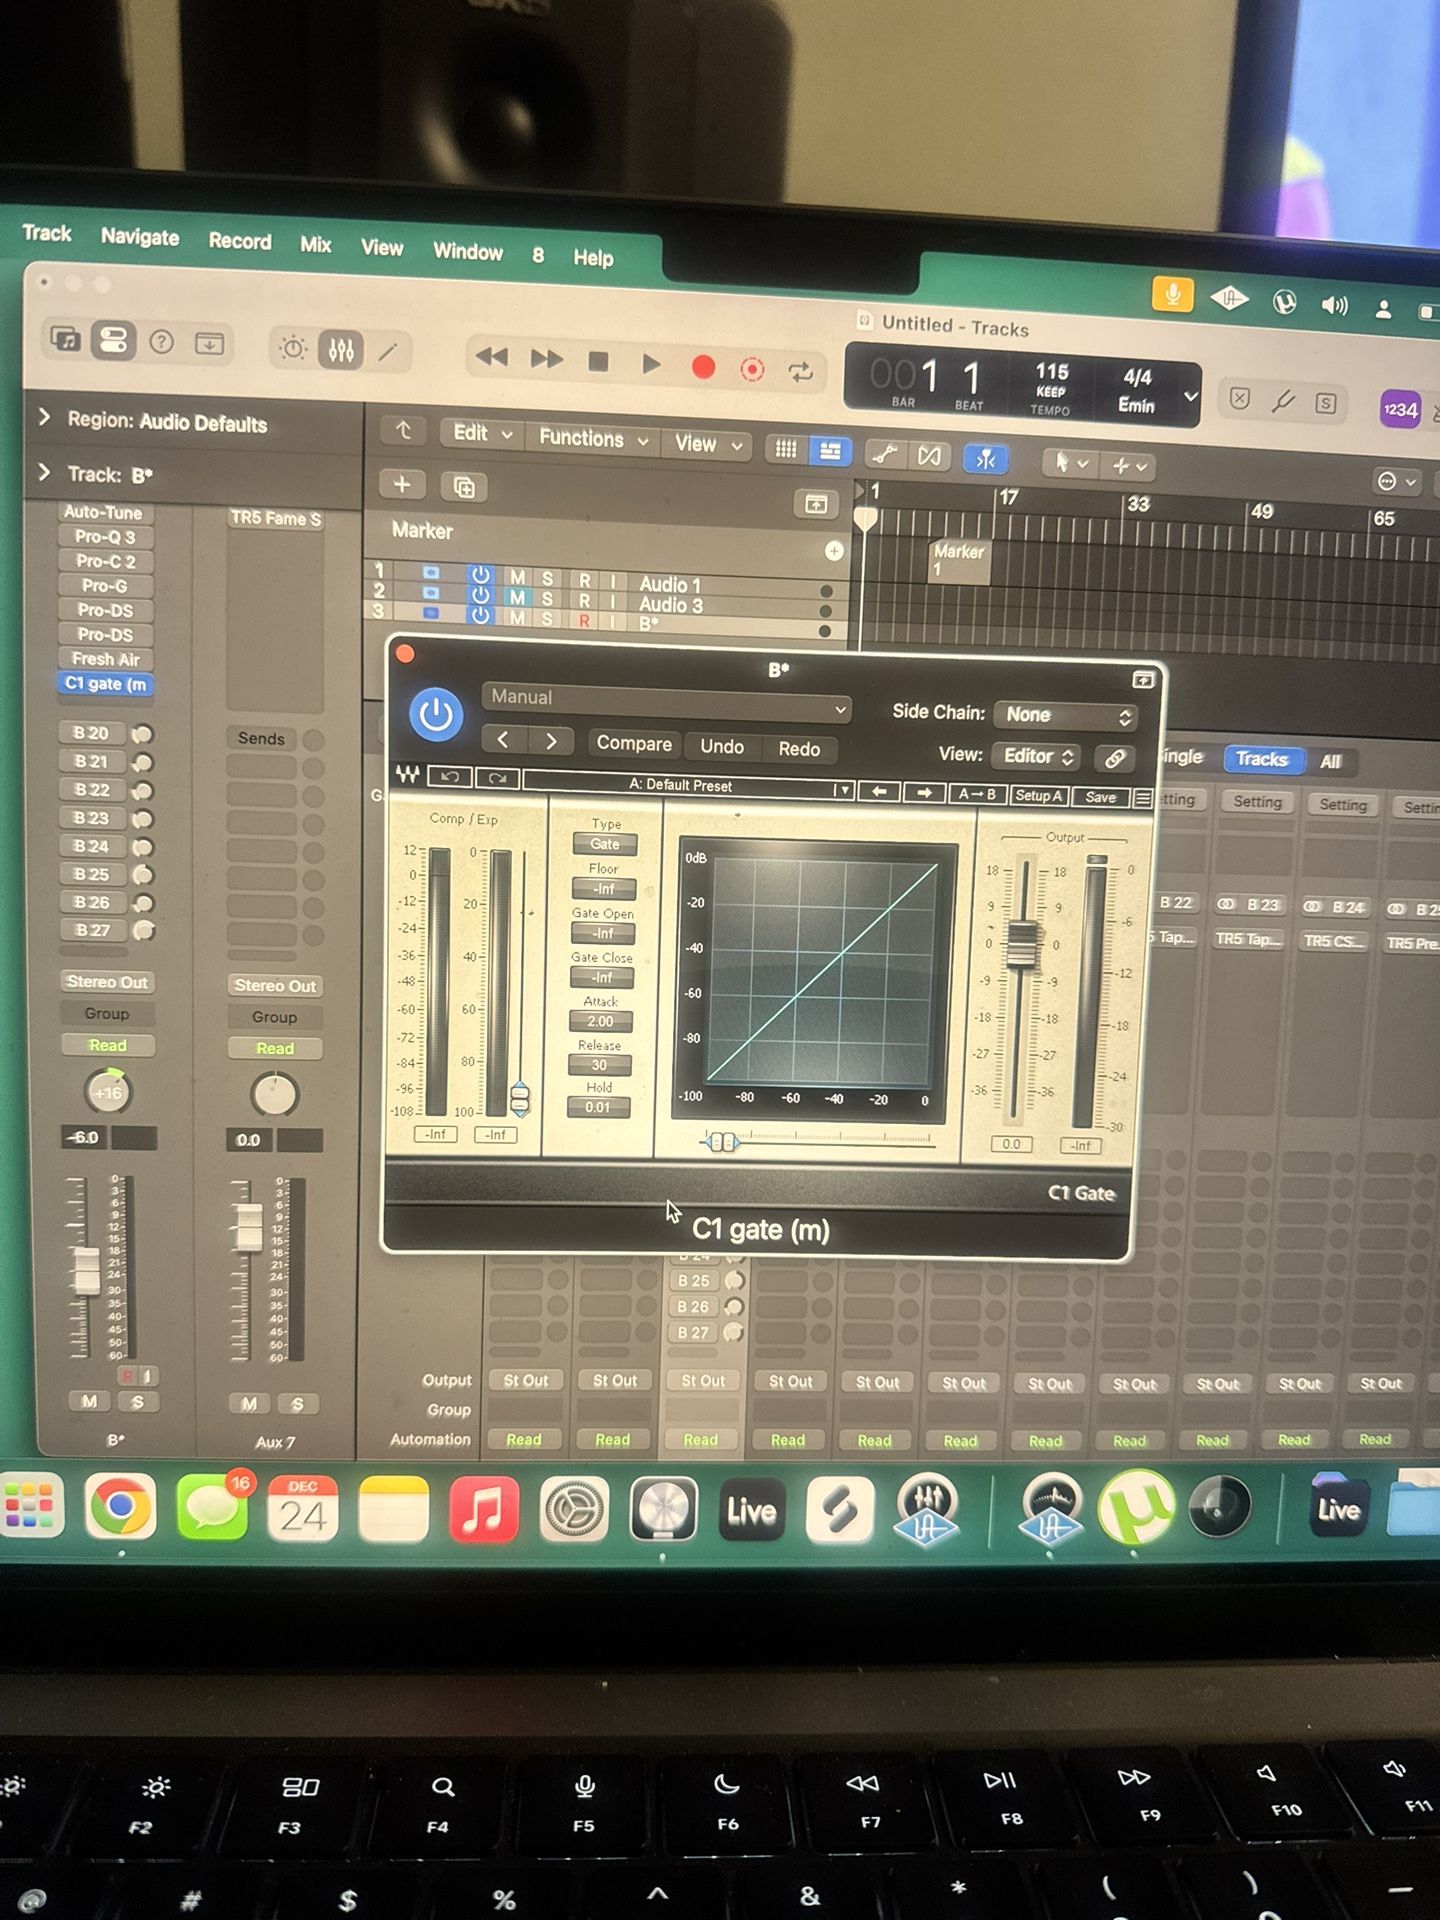Toggle power on Audio 3 track
This screenshot has width=1440, height=1920.
click(x=481, y=595)
